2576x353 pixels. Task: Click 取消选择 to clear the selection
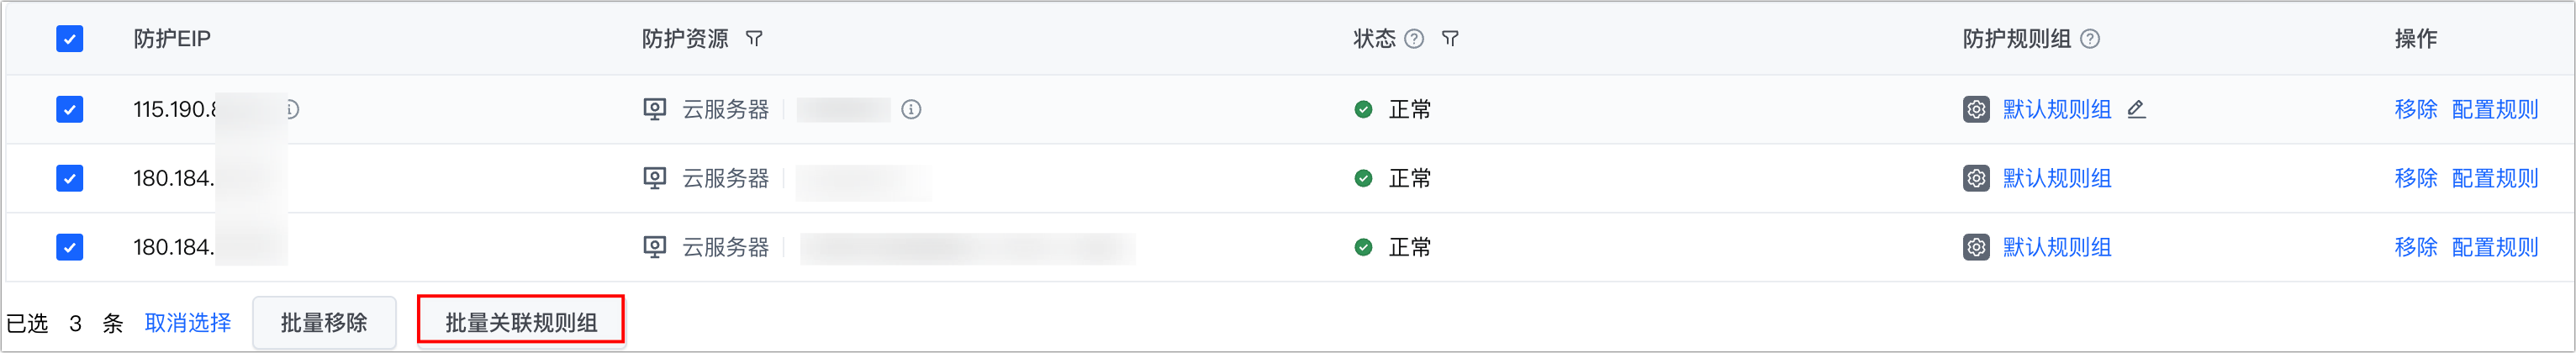pos(188,323)
